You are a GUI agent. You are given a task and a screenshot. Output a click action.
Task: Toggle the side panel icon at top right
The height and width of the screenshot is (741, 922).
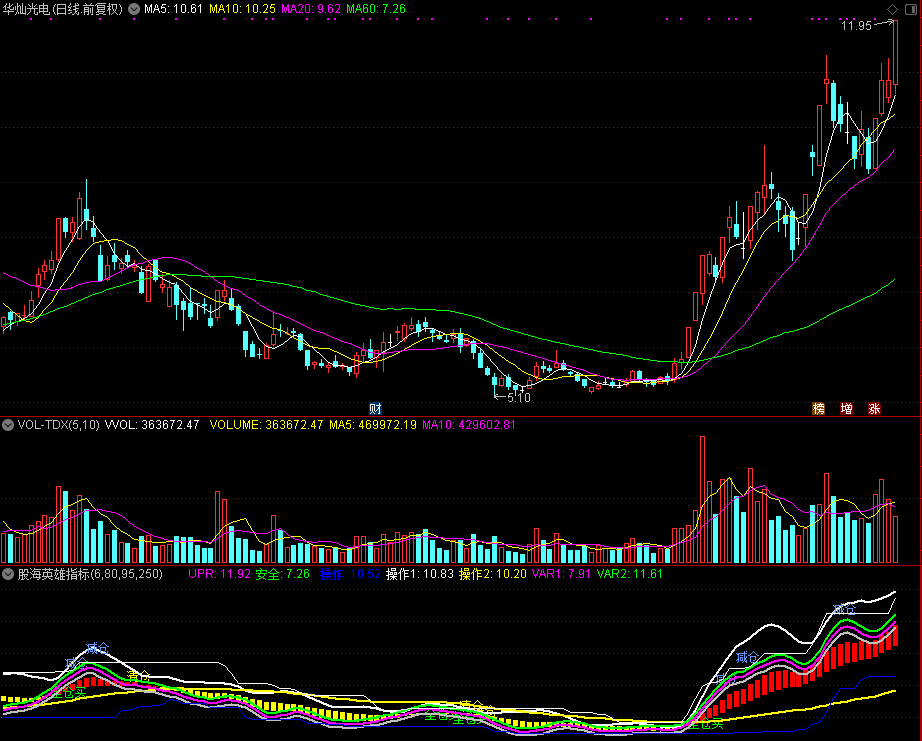[x=910, y=9]
